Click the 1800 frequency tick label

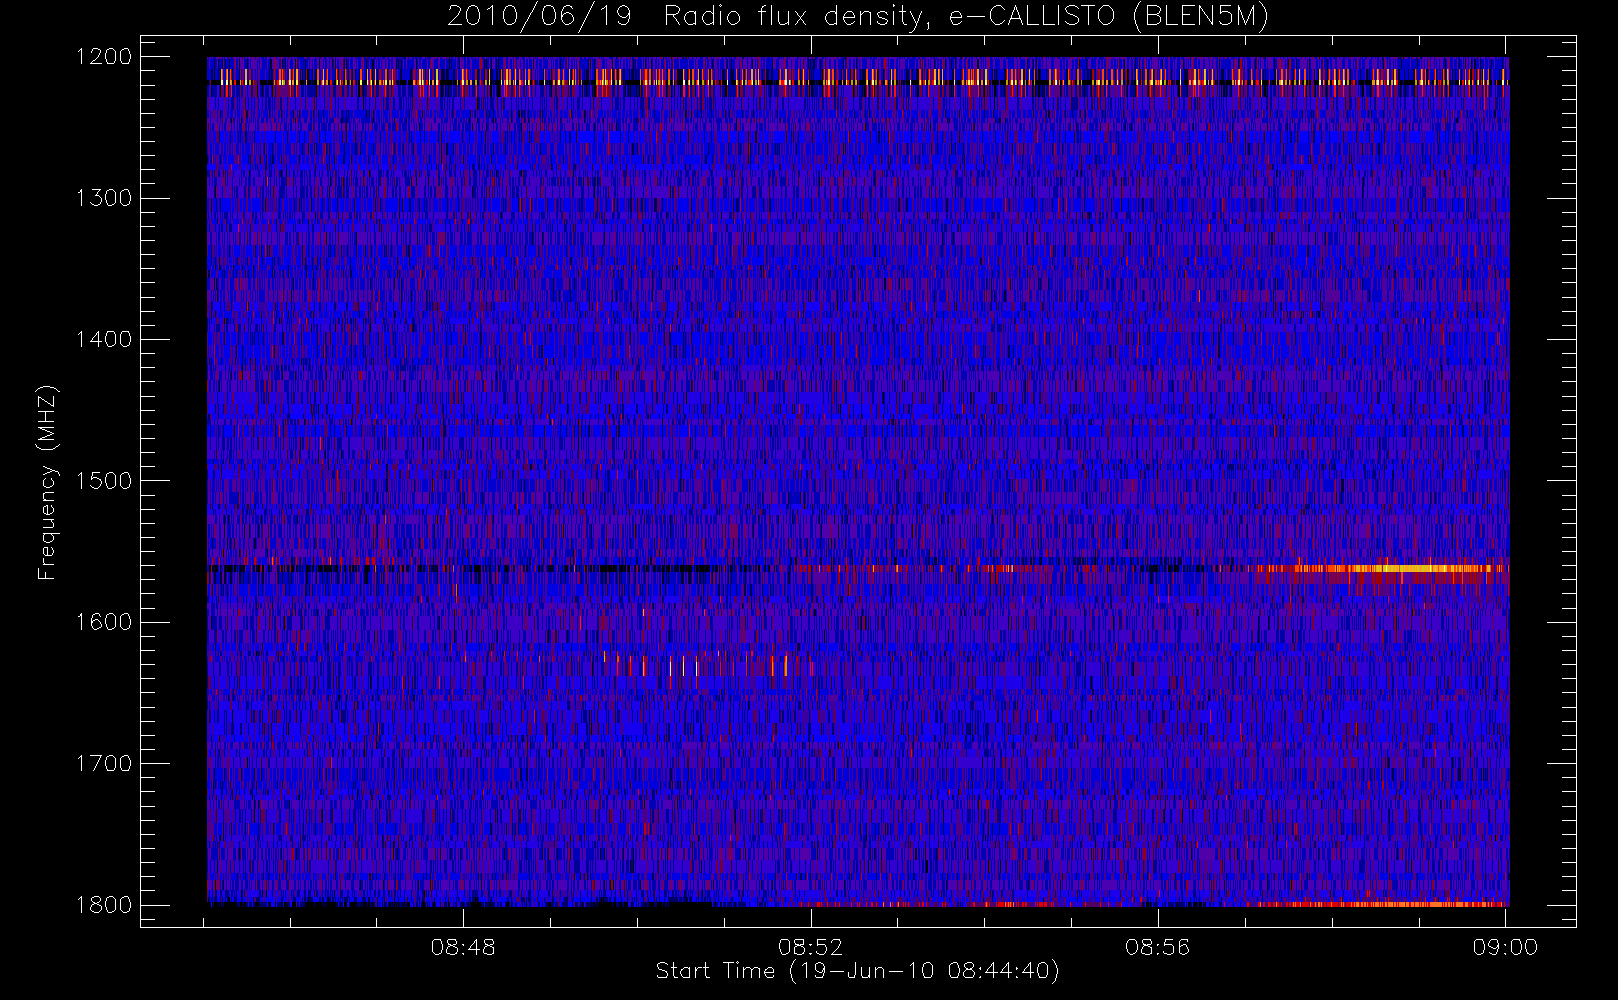click(104, 905)
